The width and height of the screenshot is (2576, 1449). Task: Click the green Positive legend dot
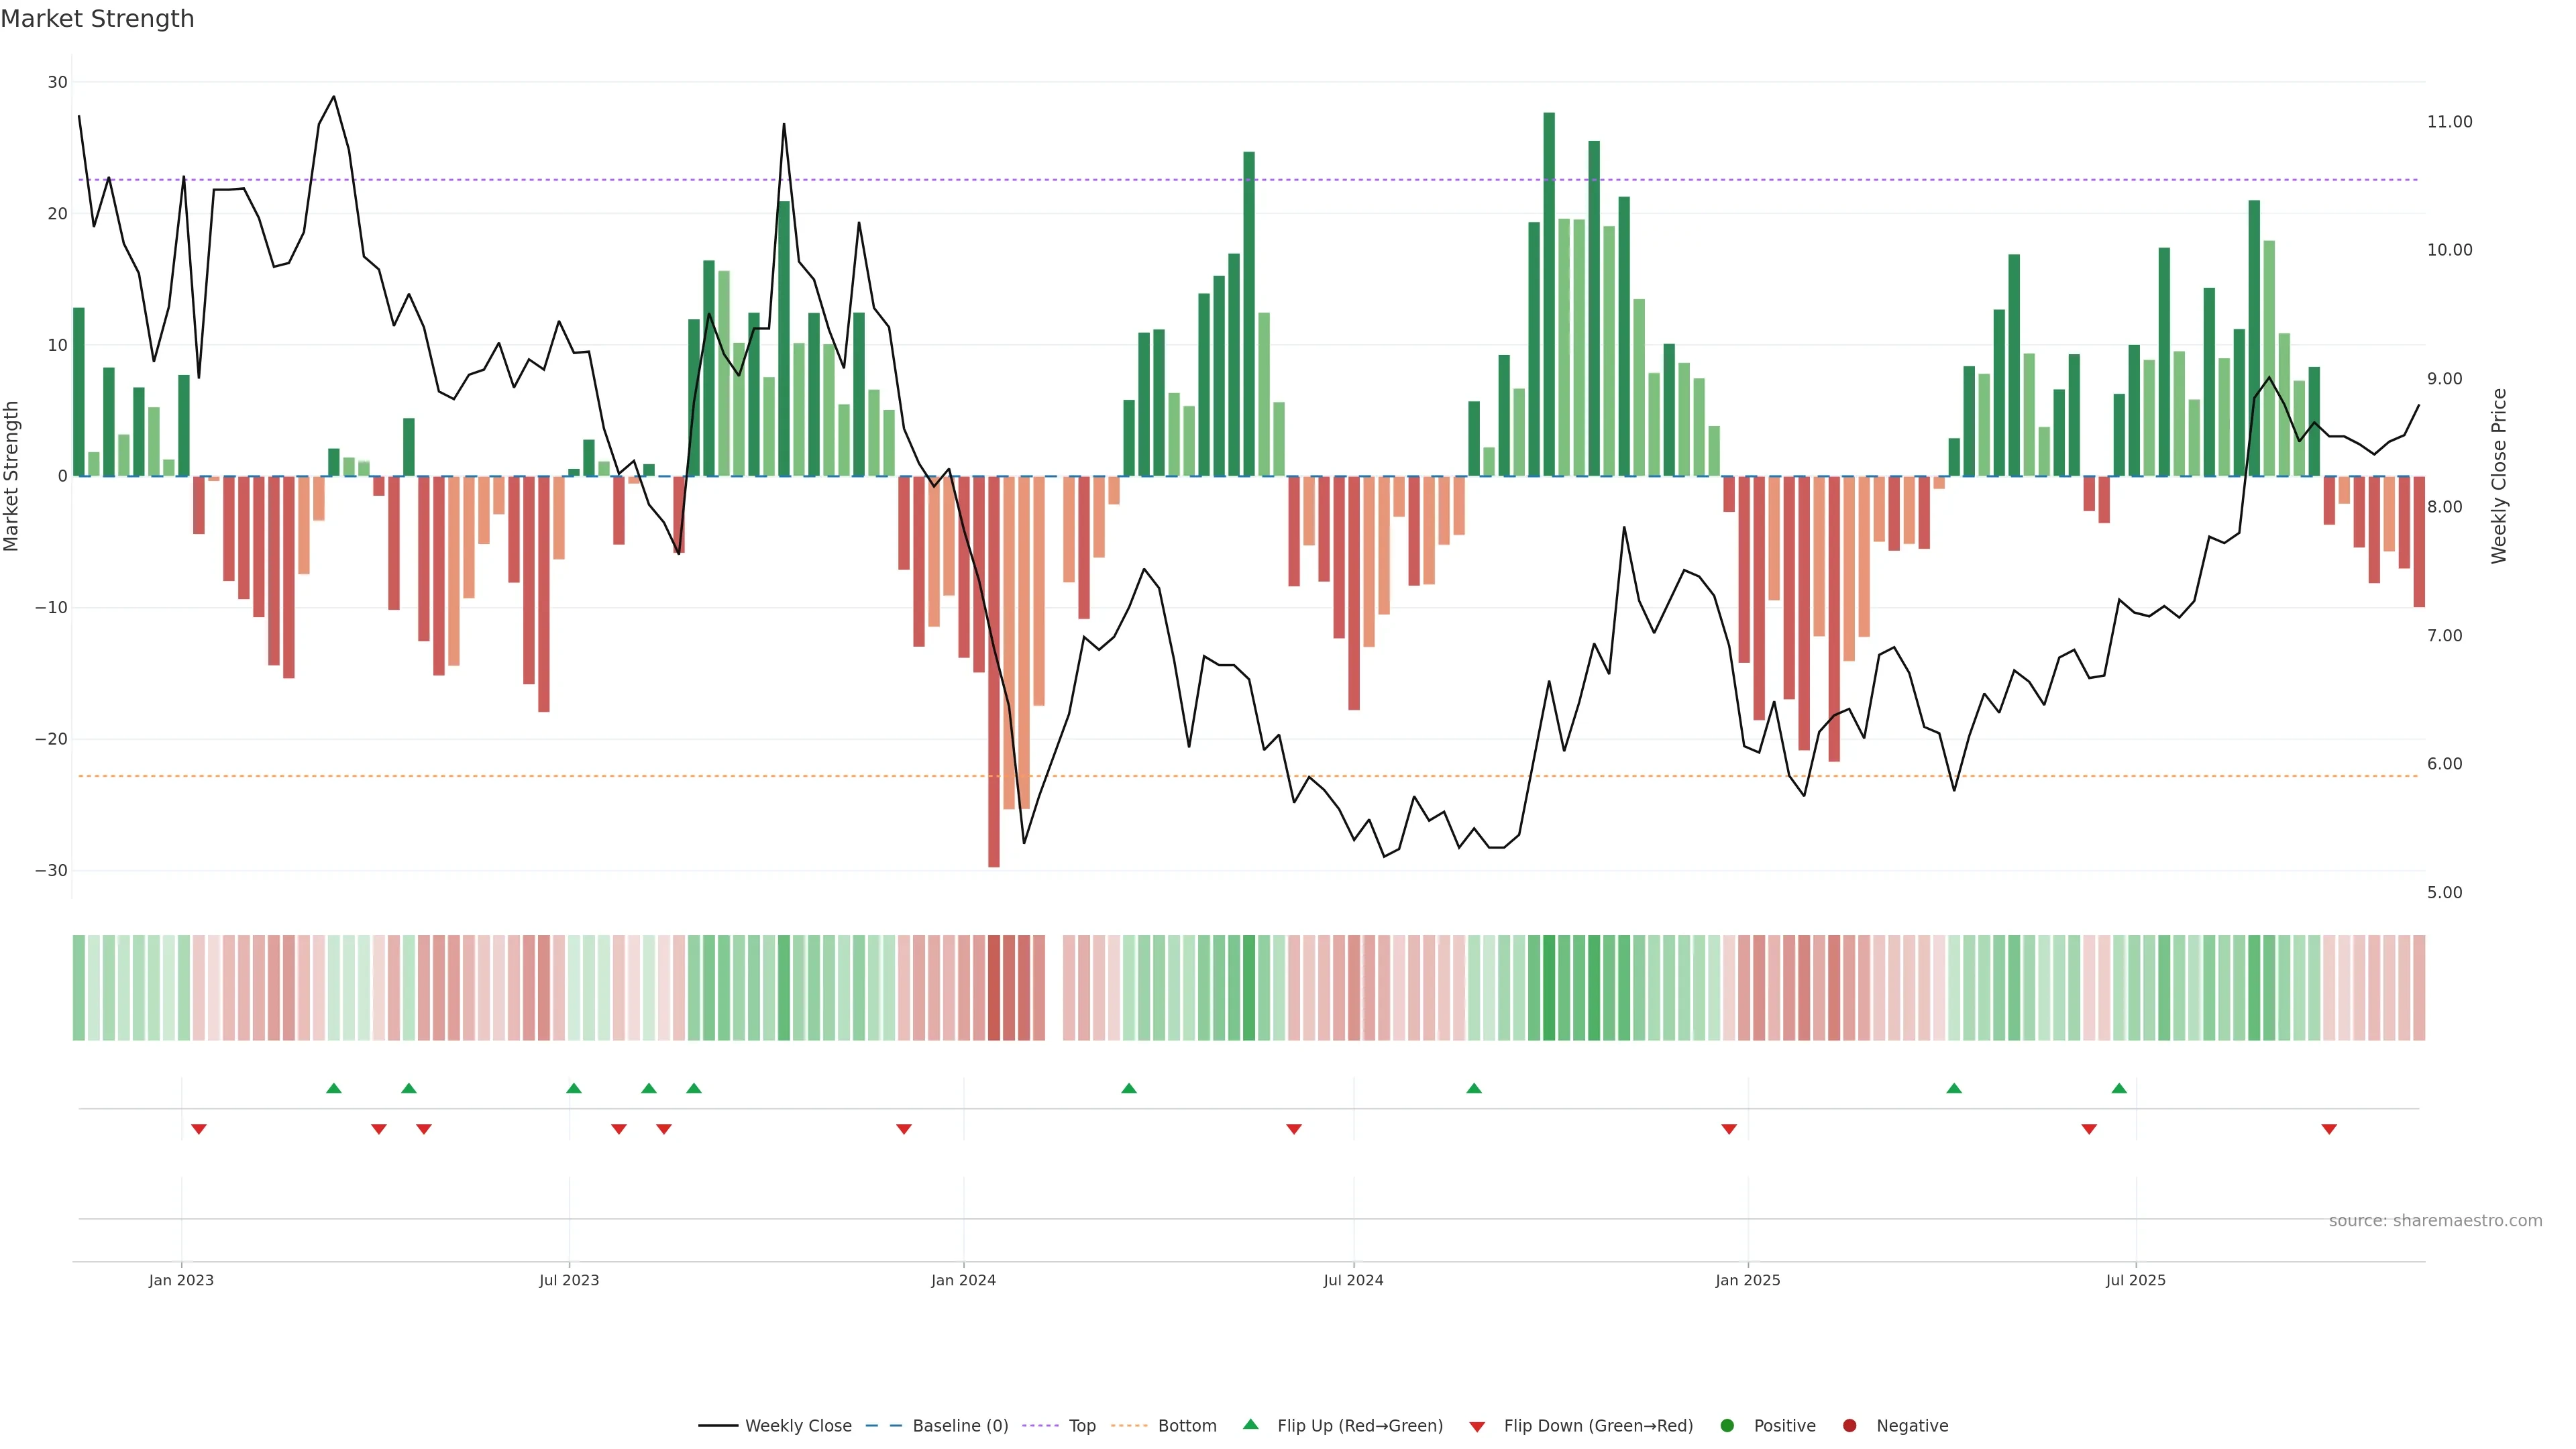[1727, 1426]
